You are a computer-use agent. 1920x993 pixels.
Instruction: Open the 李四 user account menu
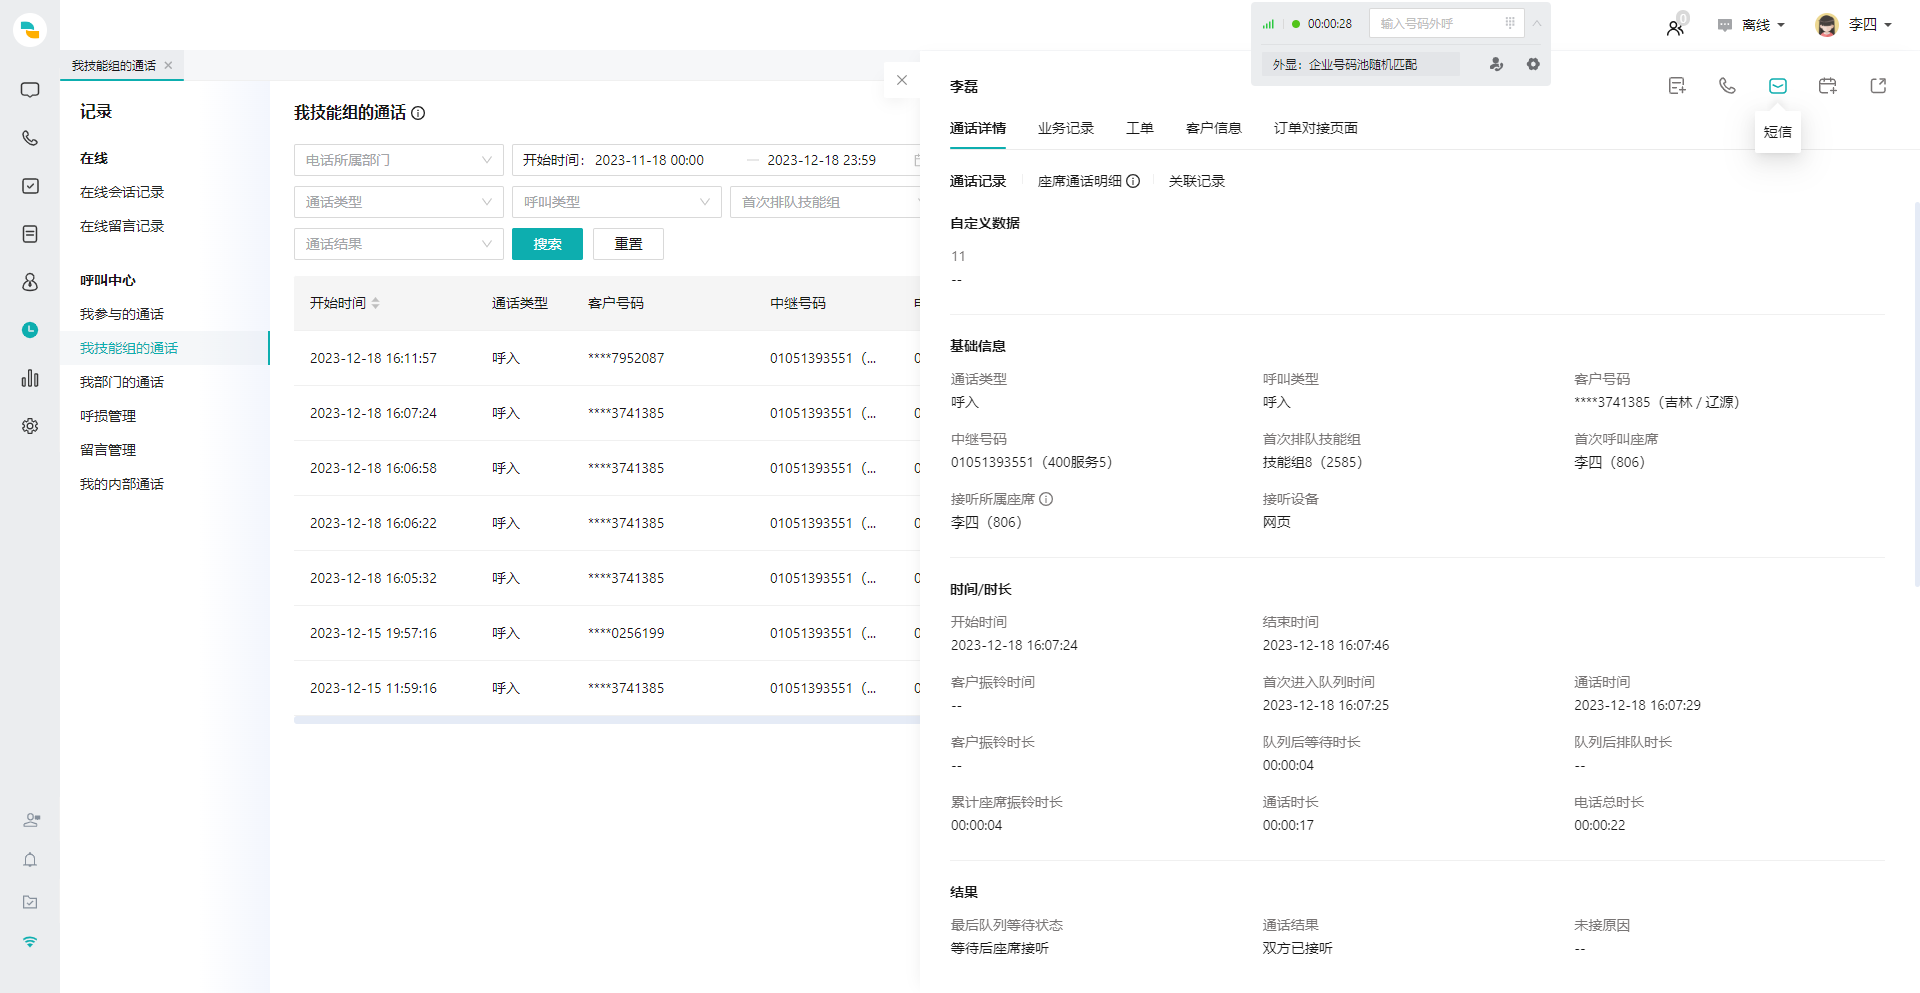point(1854,25)
